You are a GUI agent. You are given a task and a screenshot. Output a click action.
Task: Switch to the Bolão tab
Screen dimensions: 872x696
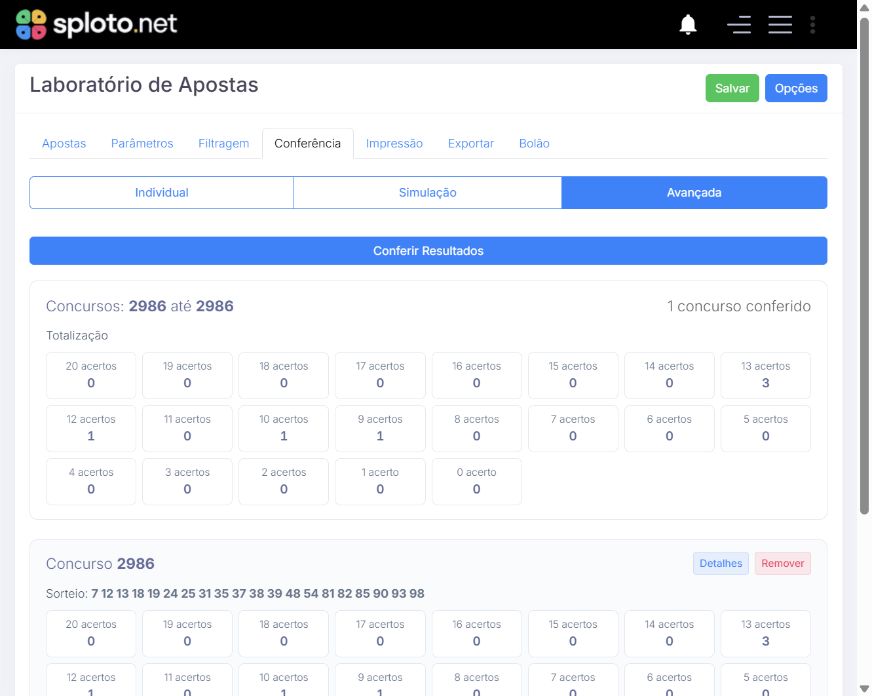534,143
